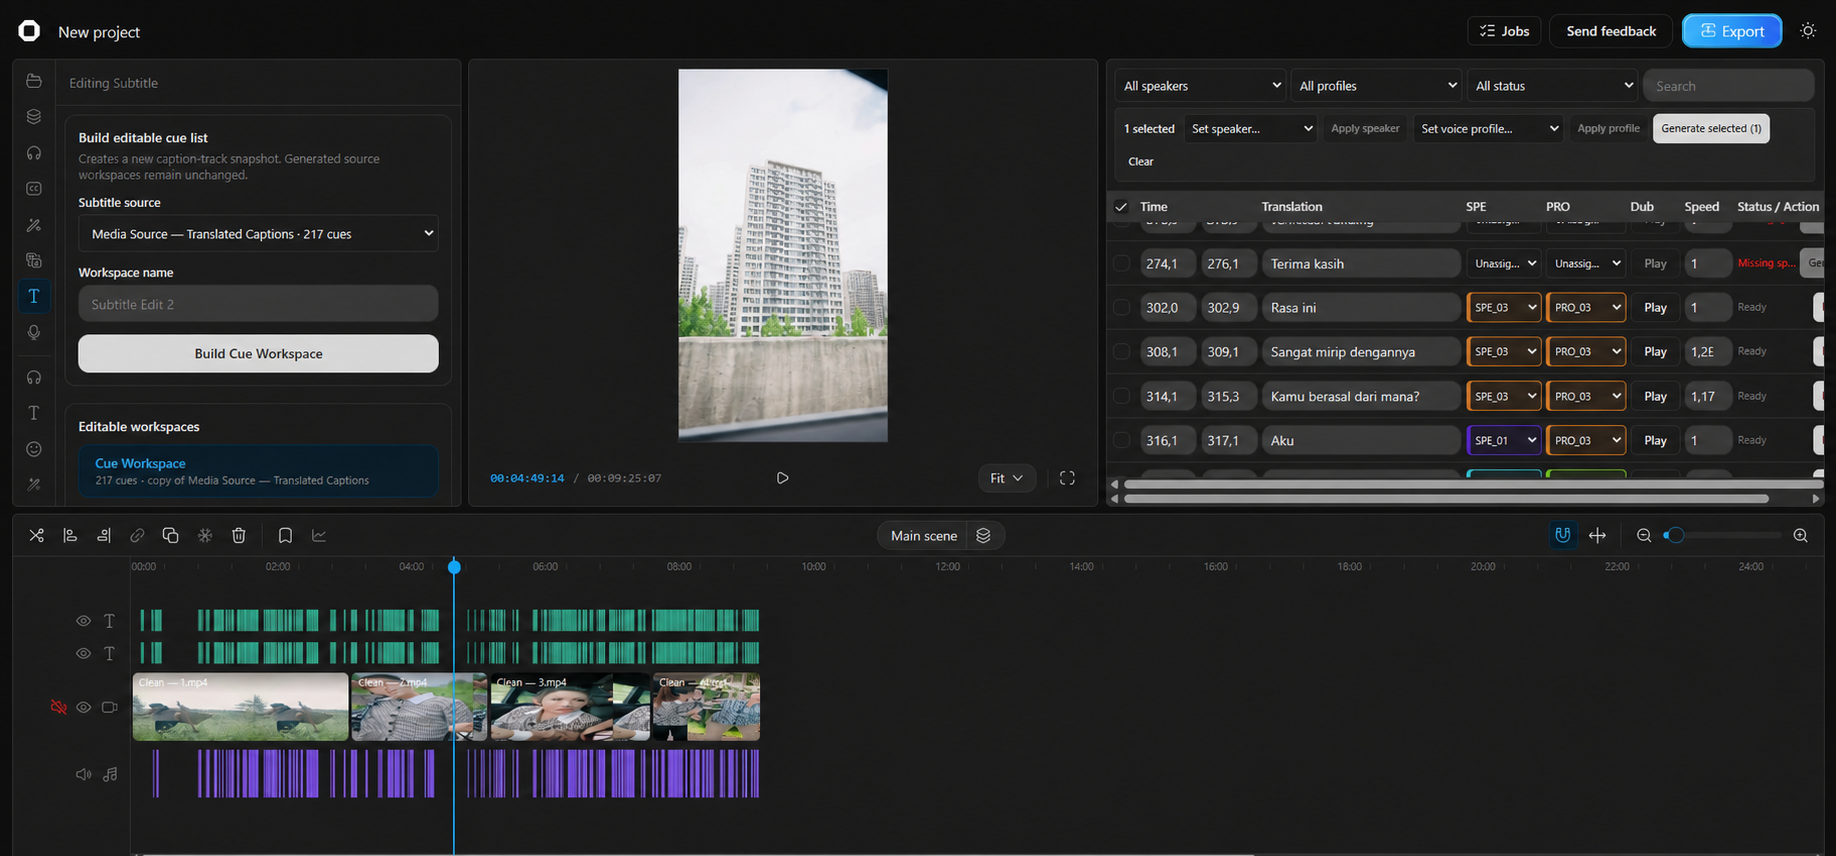Viewport: 1836px width, 856px height.
Task: Click the Search field in cue table
Action: pos(1729,86)
